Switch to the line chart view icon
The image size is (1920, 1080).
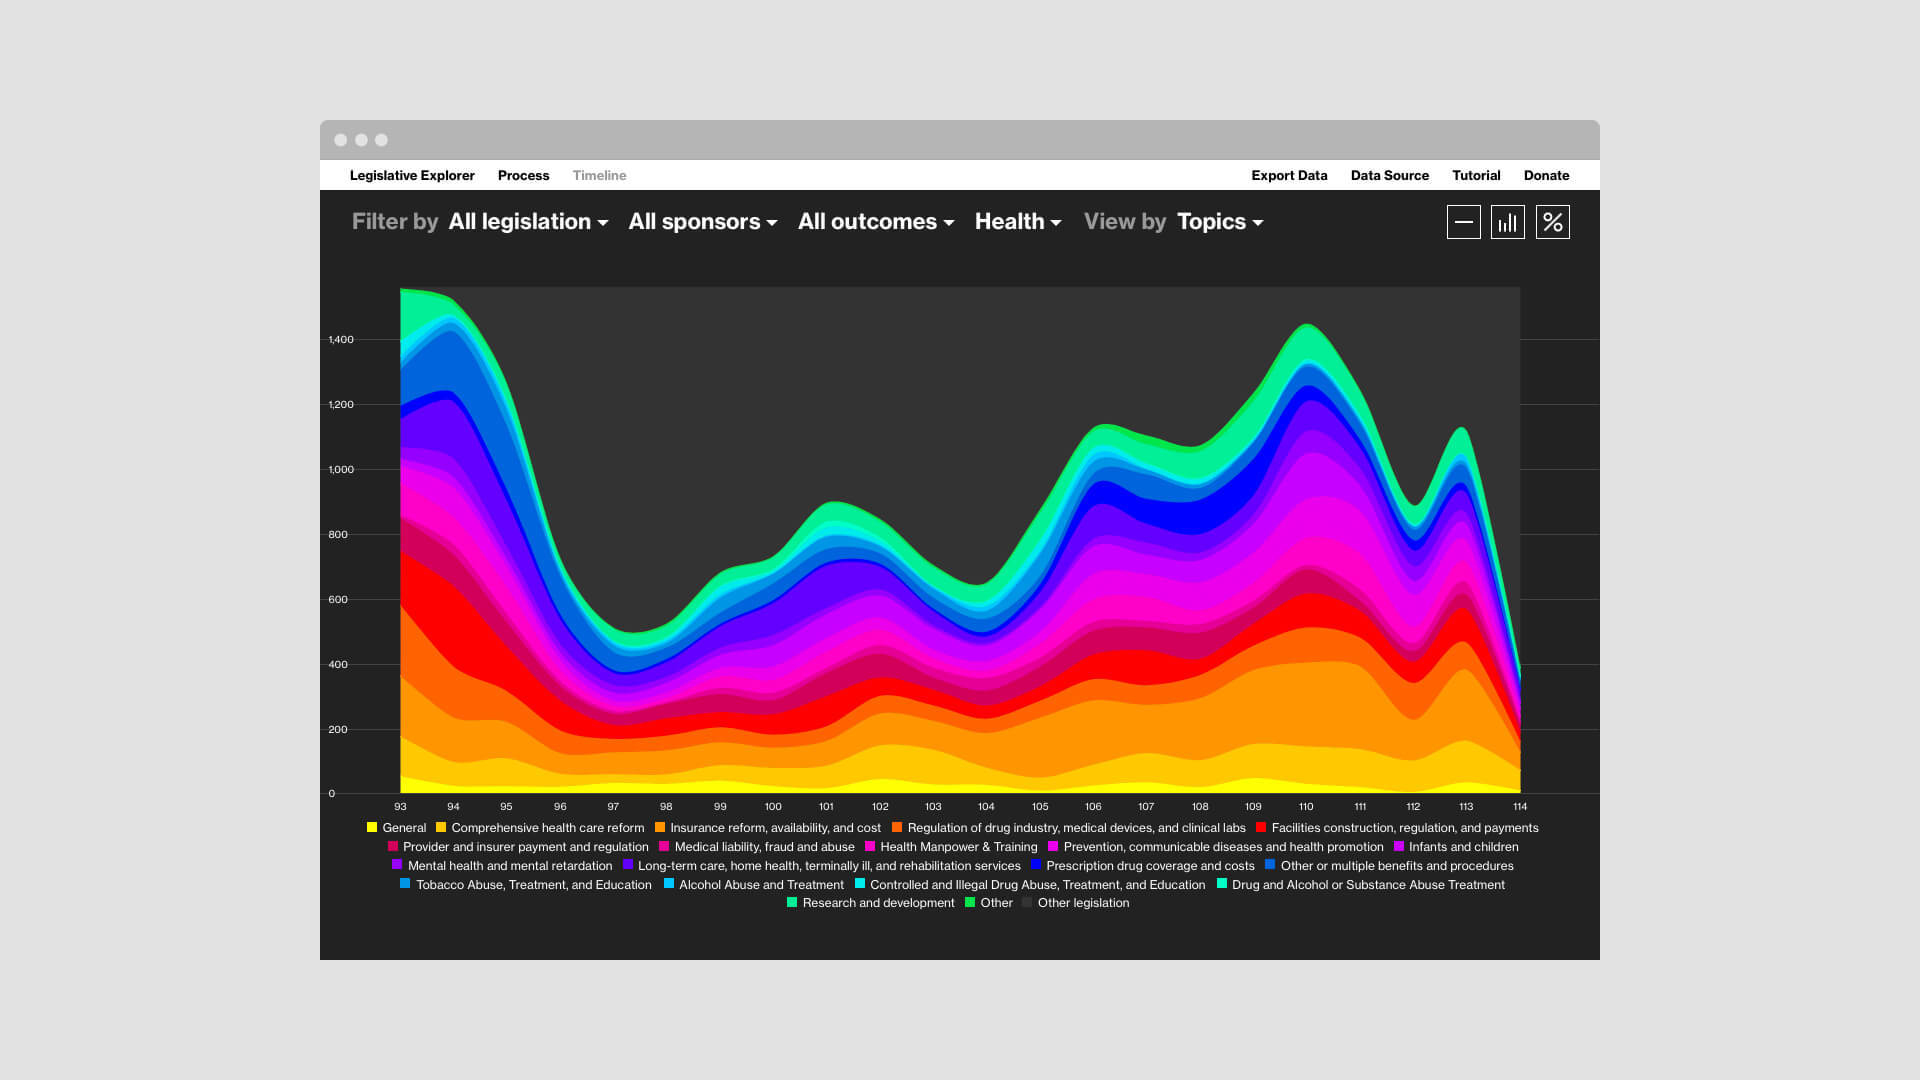tap(1463, 222)
